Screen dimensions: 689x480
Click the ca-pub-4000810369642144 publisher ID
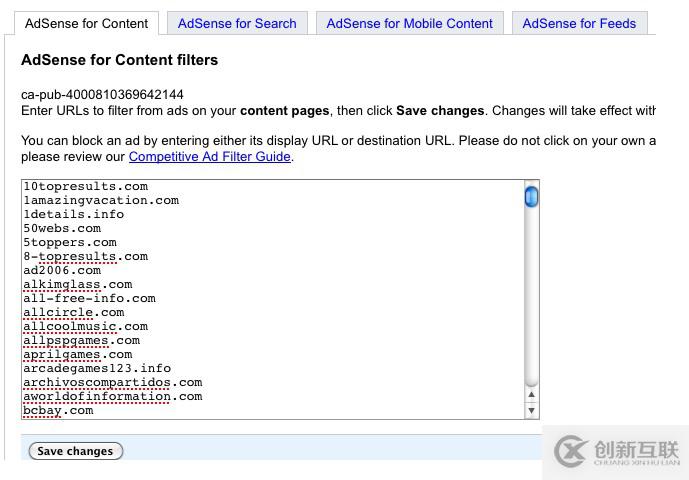(x=102, y=95)
